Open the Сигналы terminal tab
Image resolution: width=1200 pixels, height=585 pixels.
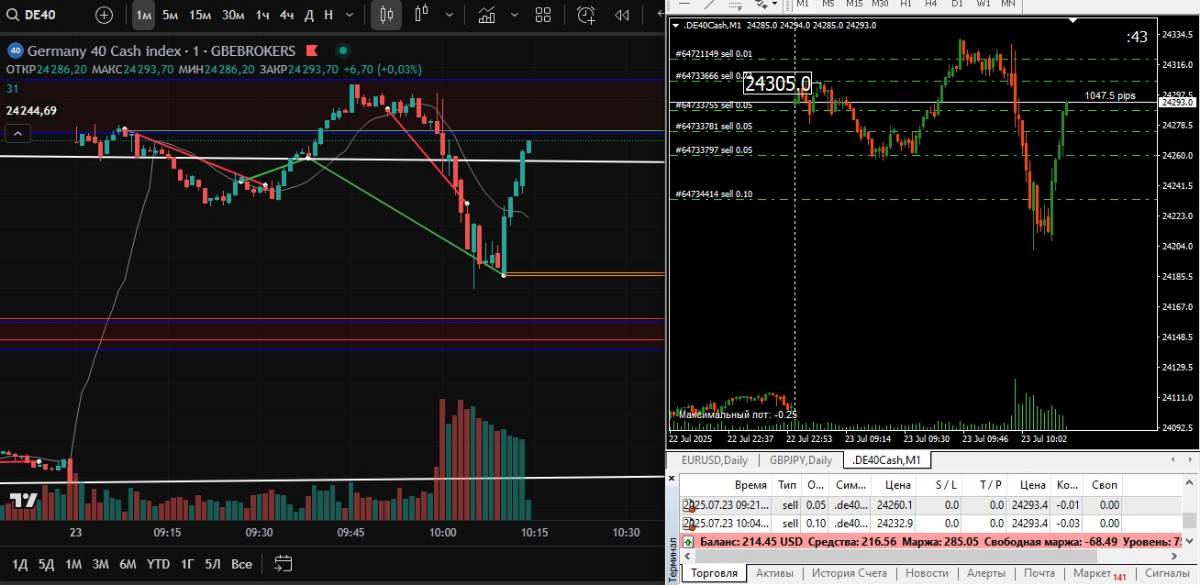coord(1166,574)
